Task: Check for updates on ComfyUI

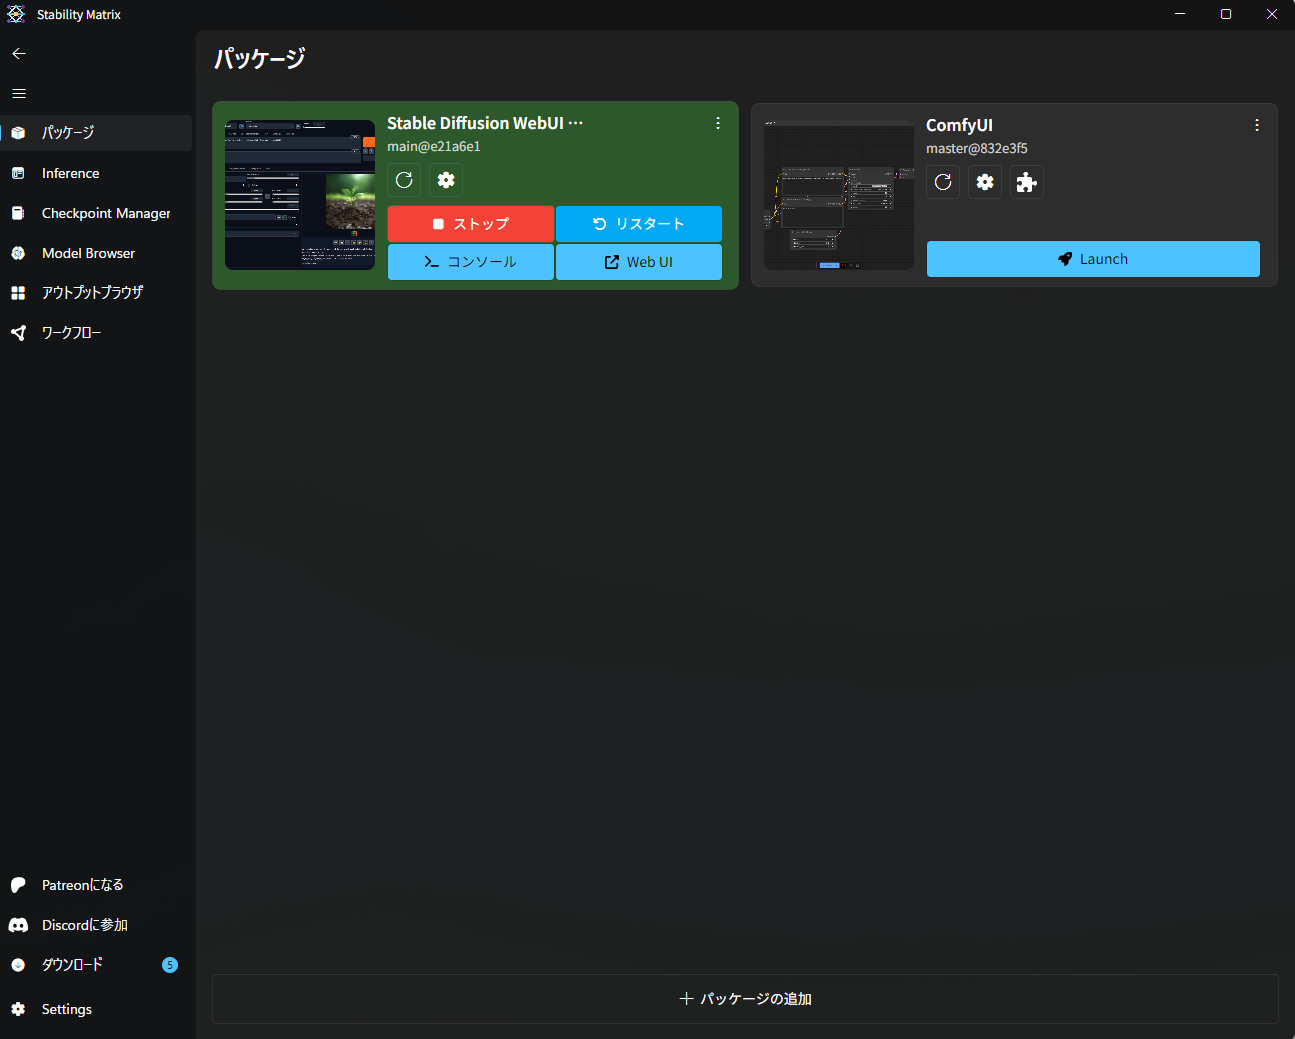Action: [x=943, y=182]
